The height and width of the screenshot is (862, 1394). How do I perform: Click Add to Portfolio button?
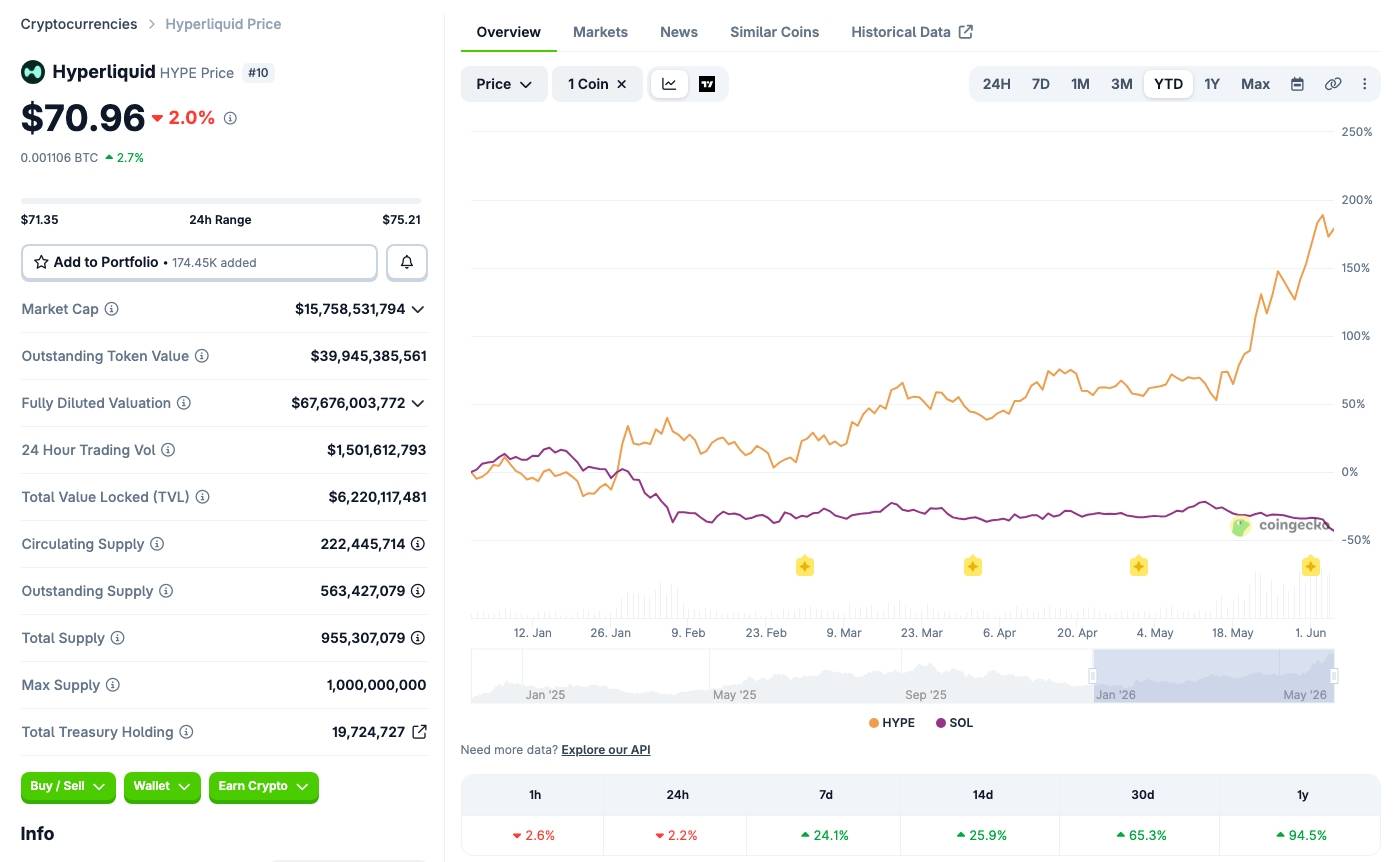pos(199,262)
